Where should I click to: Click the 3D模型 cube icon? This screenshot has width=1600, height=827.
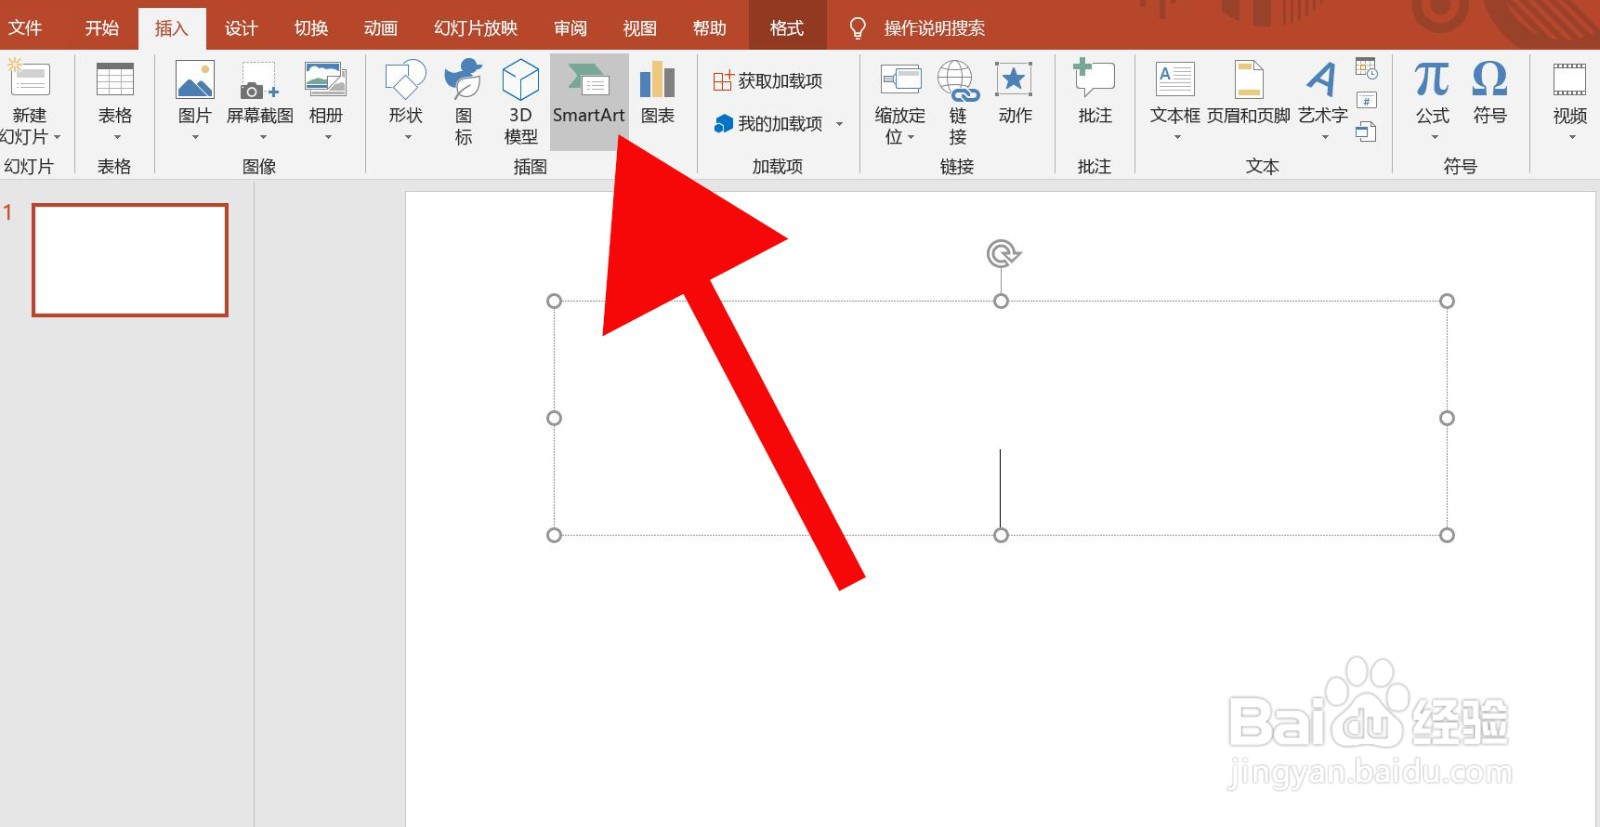coord(520,79)
